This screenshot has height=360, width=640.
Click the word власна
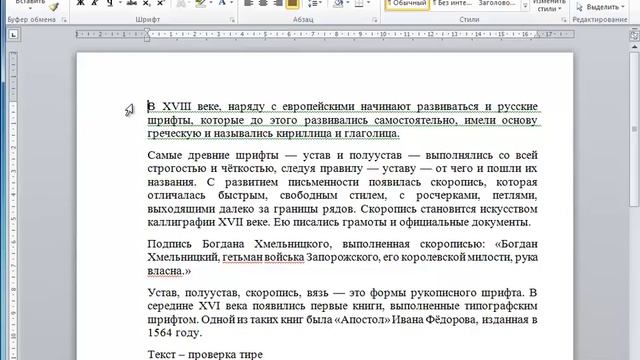point(165,271)
